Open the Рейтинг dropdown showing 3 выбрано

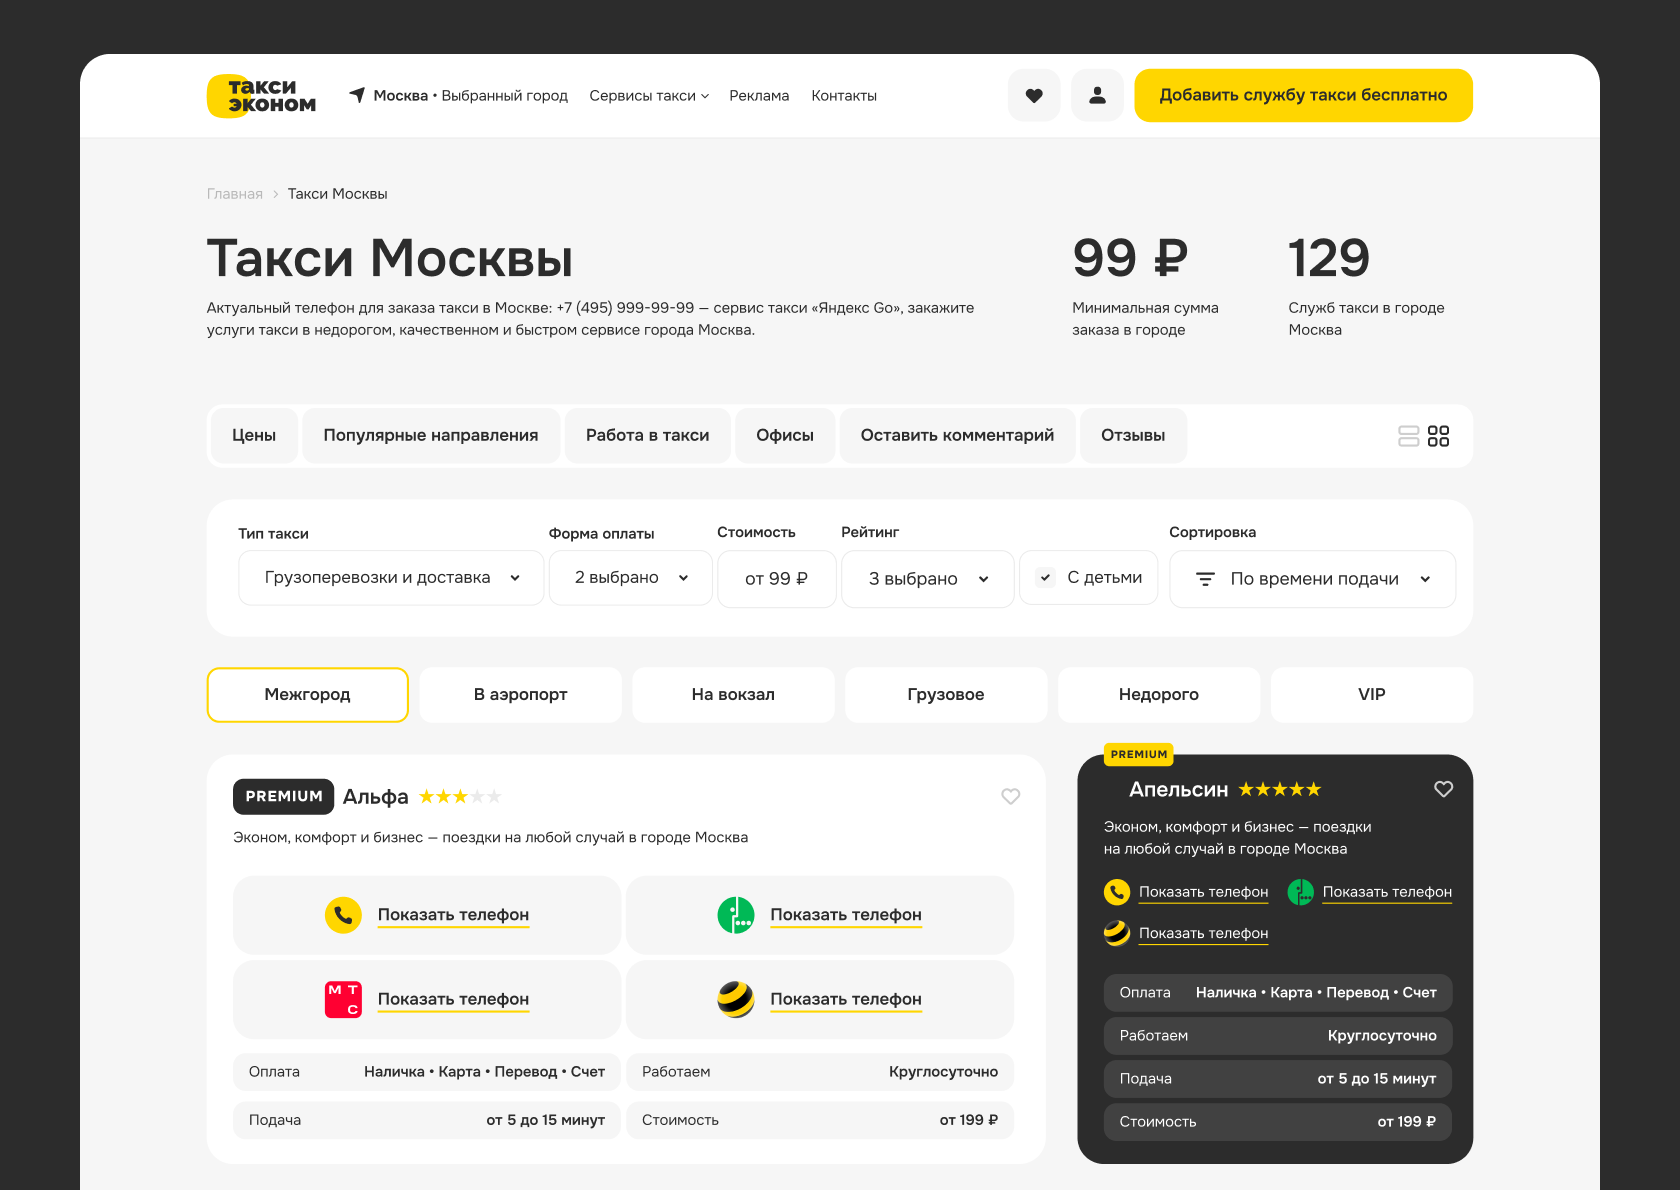(928, 579)
